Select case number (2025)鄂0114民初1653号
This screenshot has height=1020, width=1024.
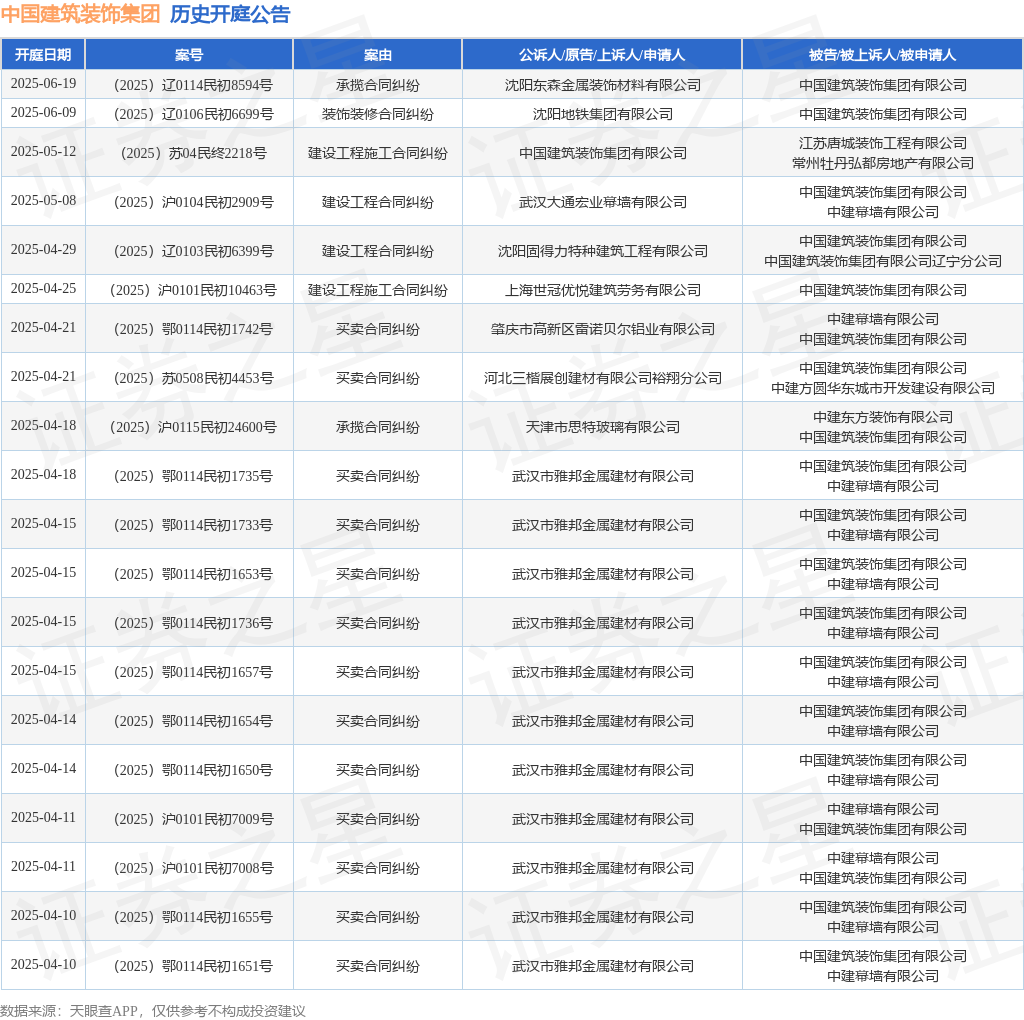(193, 575)
